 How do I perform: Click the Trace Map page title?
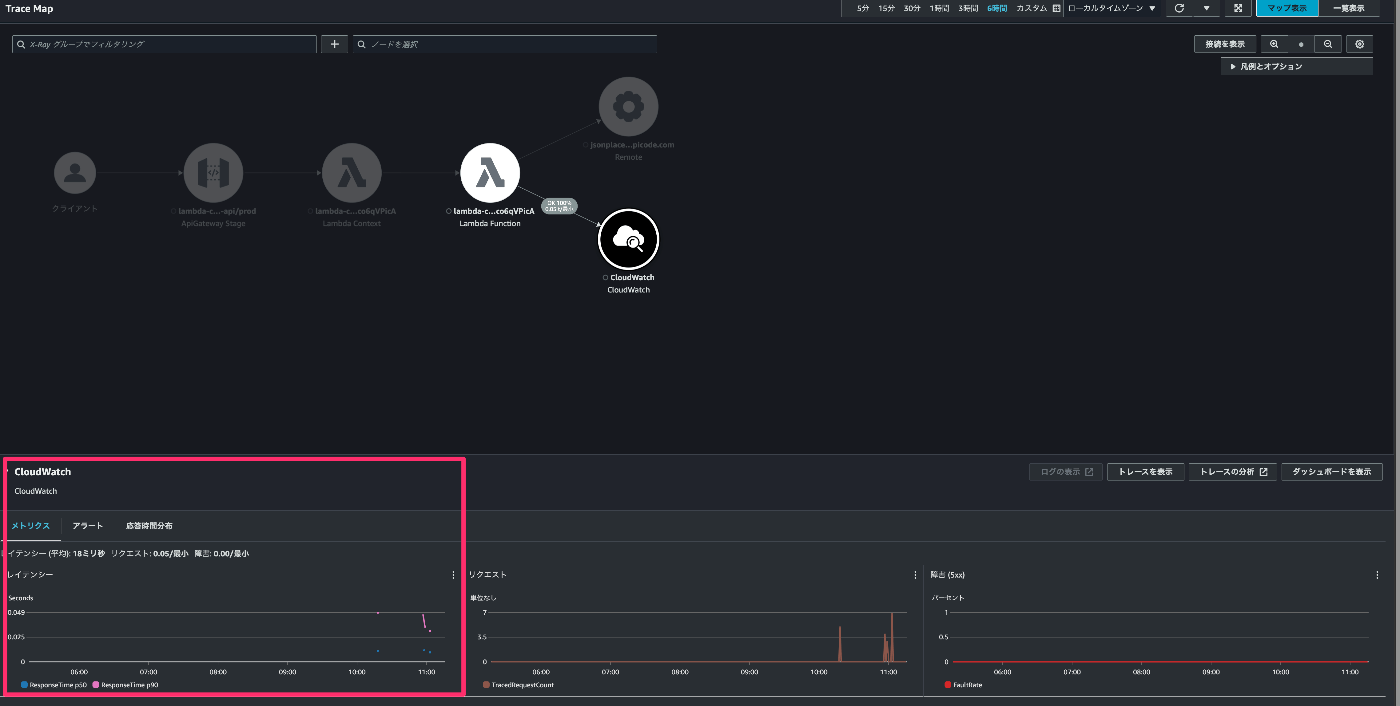[x=30, y=8]
